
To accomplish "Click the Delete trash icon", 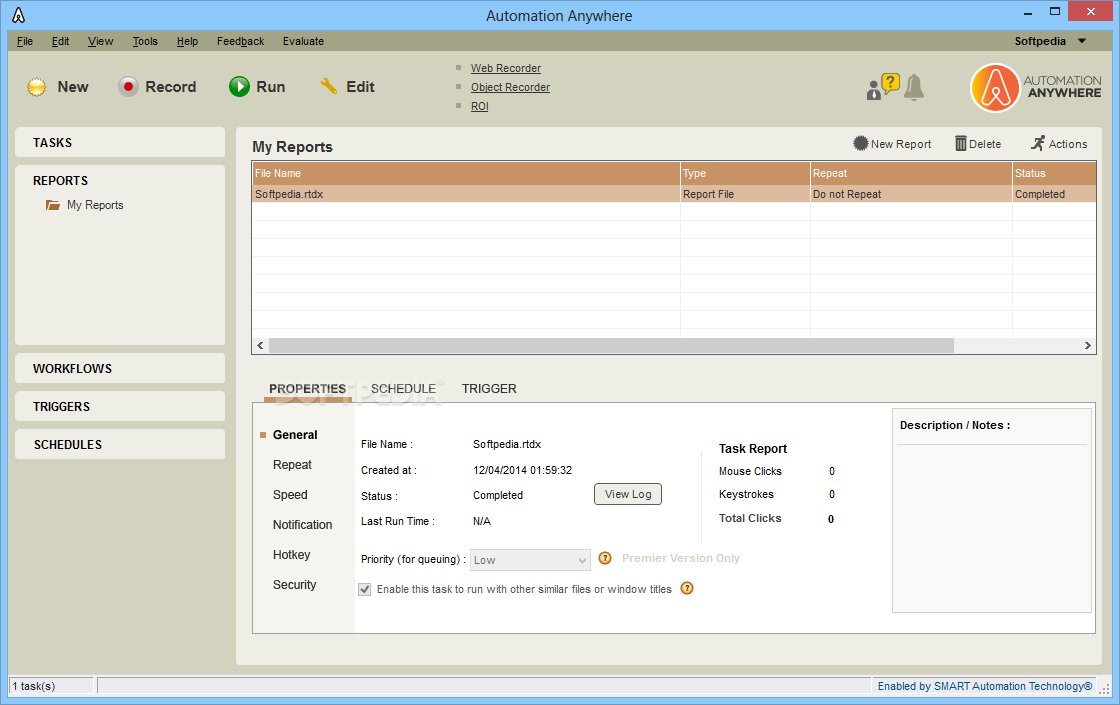I will click(961, 144).
